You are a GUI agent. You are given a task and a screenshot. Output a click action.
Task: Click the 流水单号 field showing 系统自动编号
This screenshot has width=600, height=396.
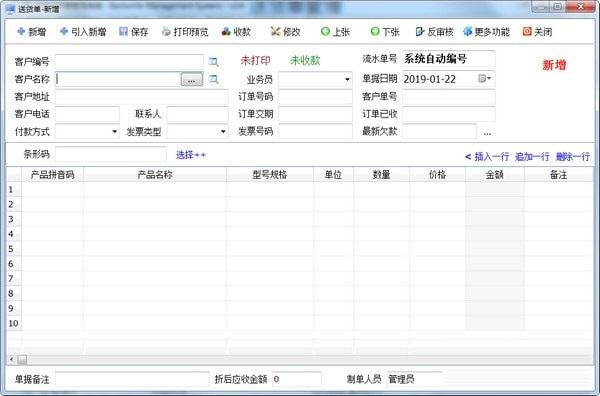[448, 59]
